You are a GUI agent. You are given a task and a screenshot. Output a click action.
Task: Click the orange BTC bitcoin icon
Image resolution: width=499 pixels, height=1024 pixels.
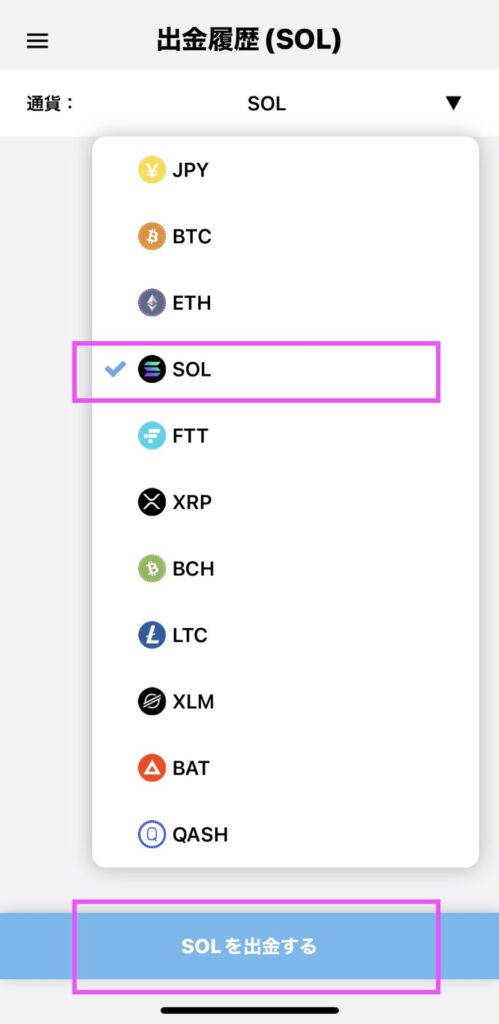[x=152, y=236]
